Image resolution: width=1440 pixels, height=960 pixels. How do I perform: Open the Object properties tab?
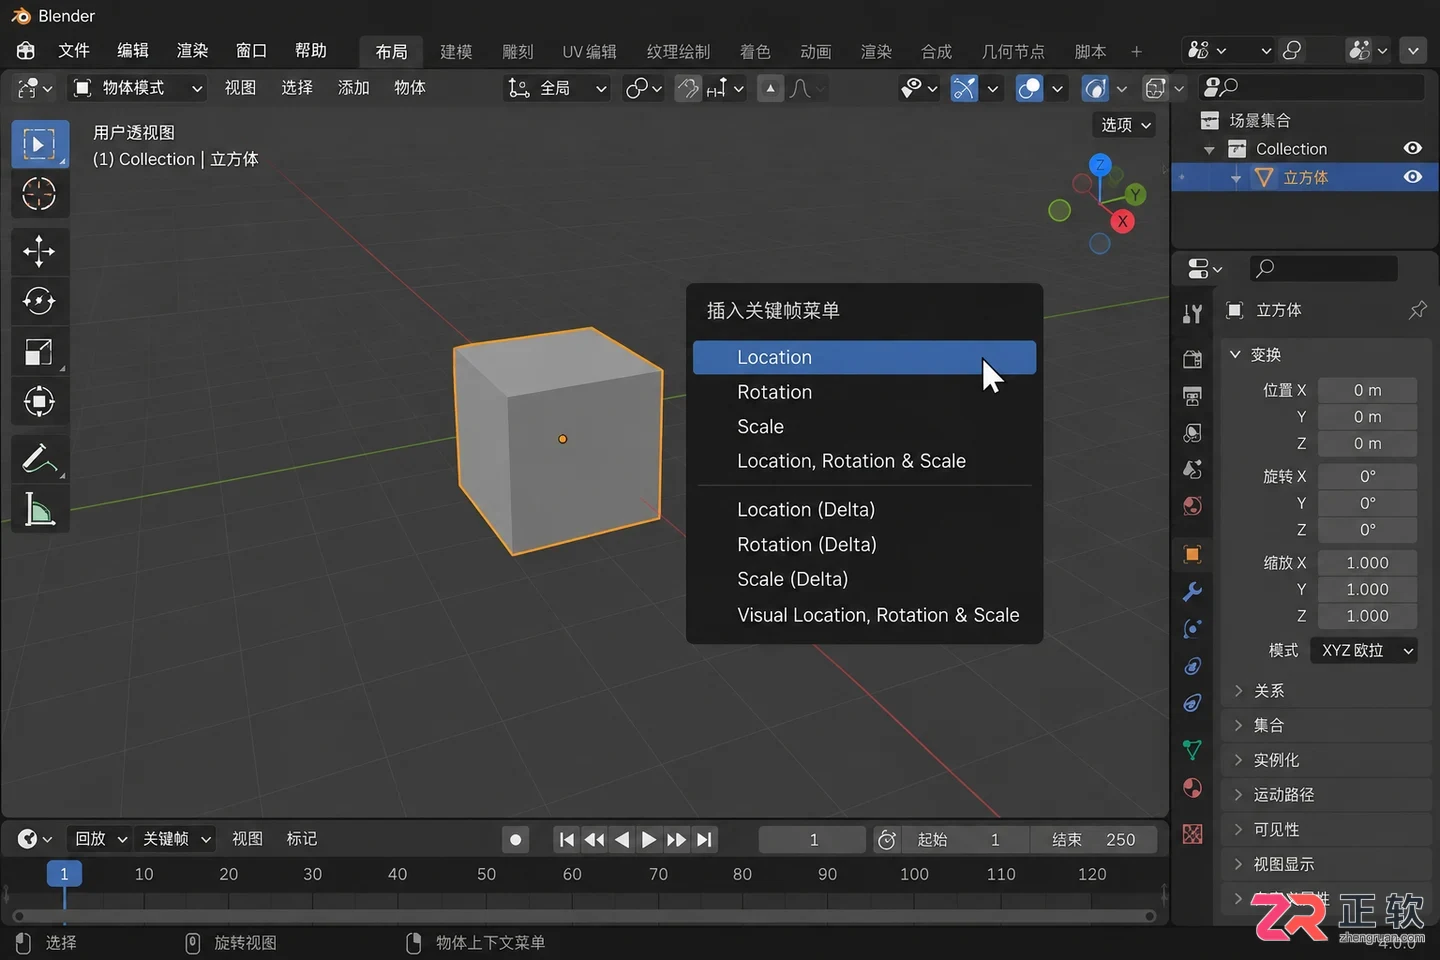1192,555
